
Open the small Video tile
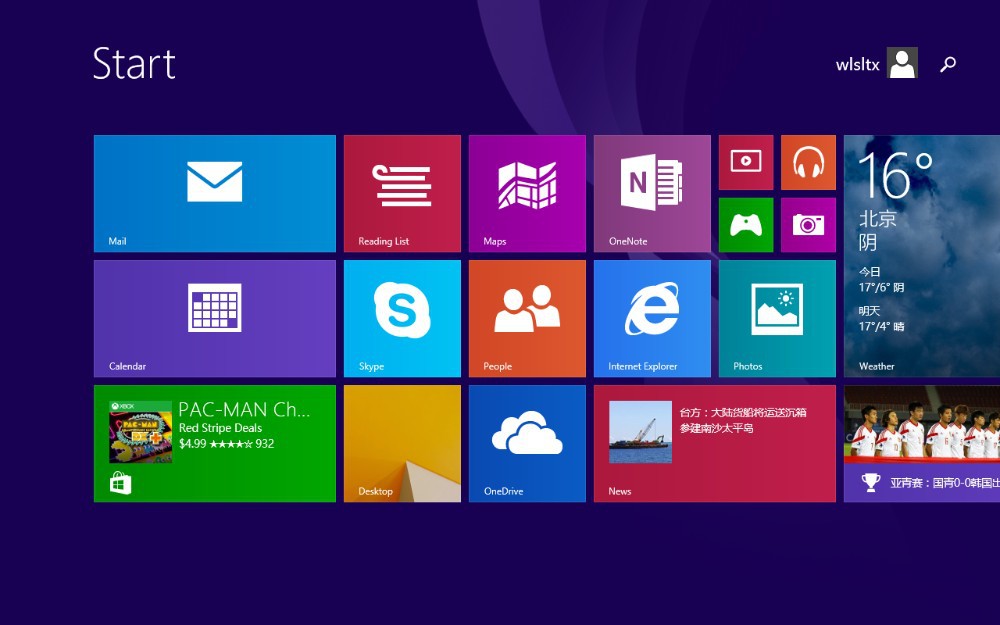click(746, 162)
